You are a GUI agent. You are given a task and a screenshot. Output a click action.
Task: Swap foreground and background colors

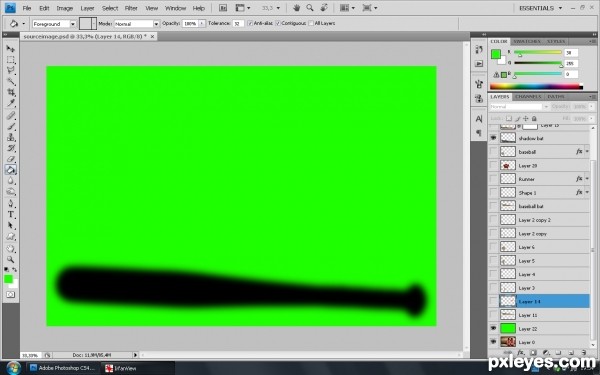point(15,270)
